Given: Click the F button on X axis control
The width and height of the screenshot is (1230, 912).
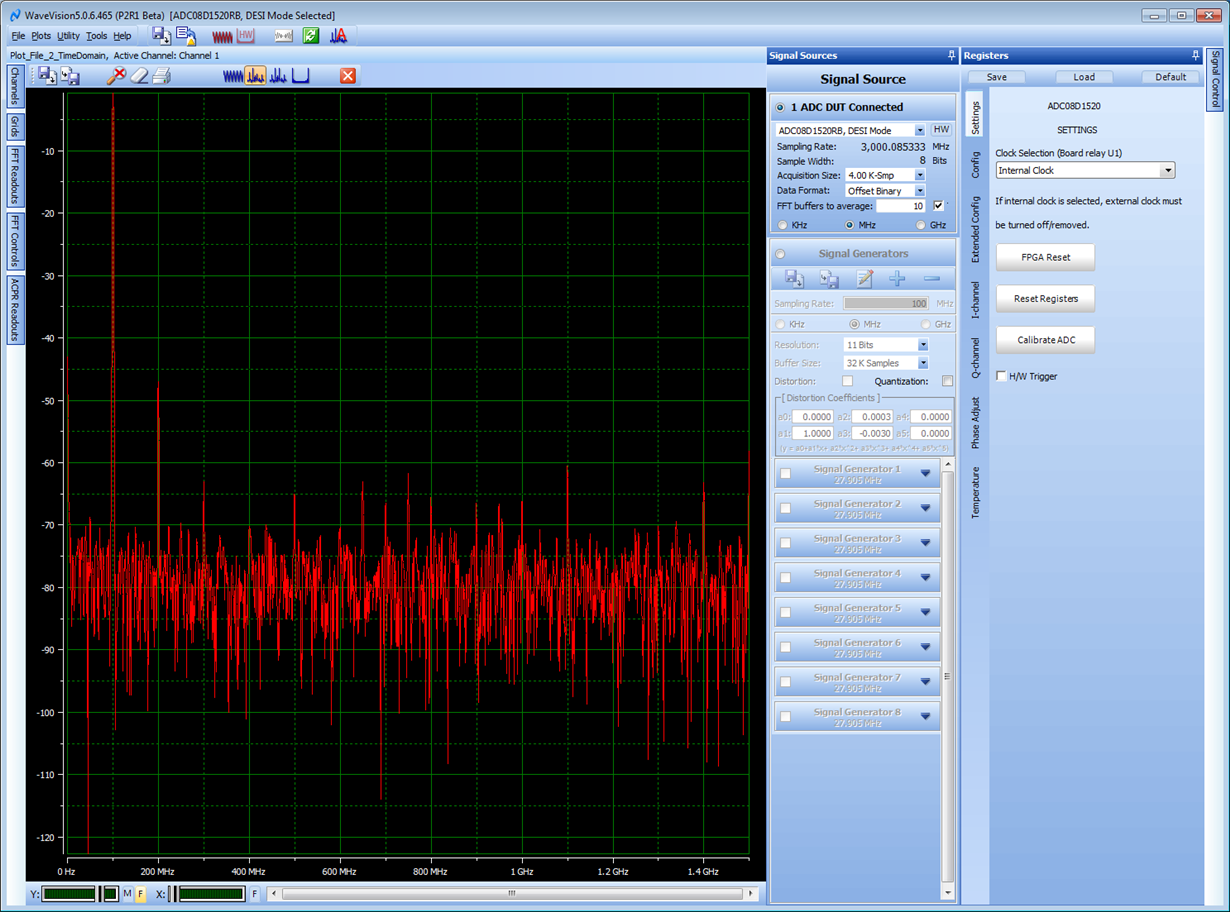Looking at the screenshot, I should 255,894.
